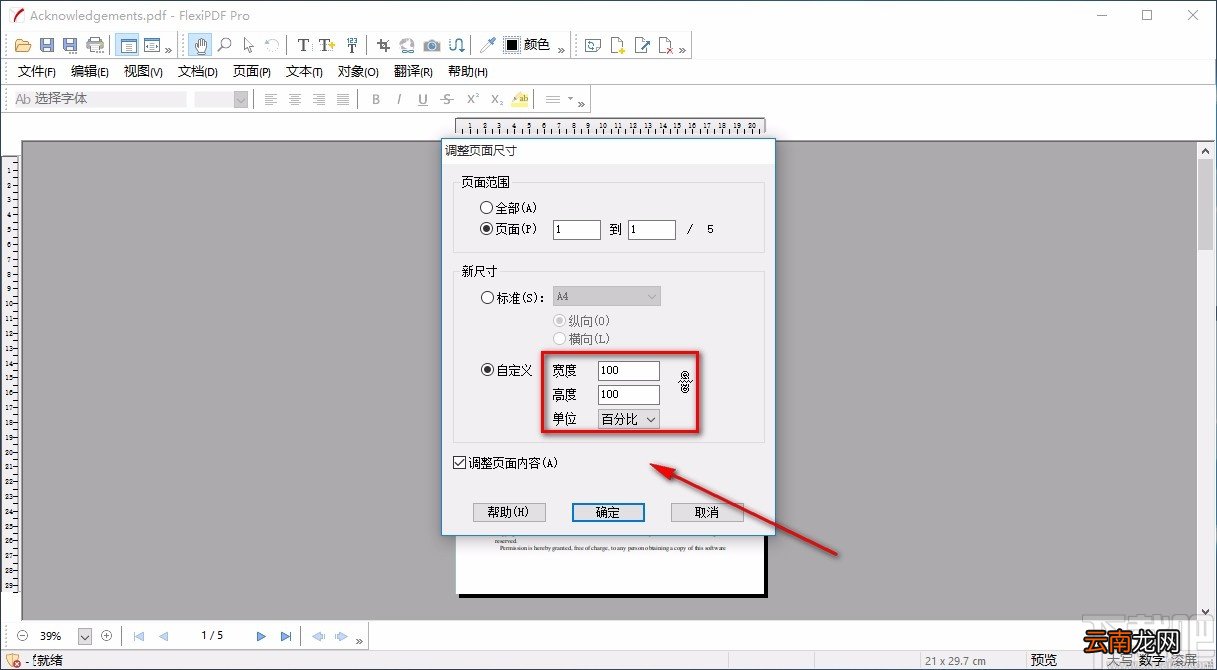This screenshot has height=670, width=1217.
Task: Click the Bold formatting icon
Action: pos(376,99)
